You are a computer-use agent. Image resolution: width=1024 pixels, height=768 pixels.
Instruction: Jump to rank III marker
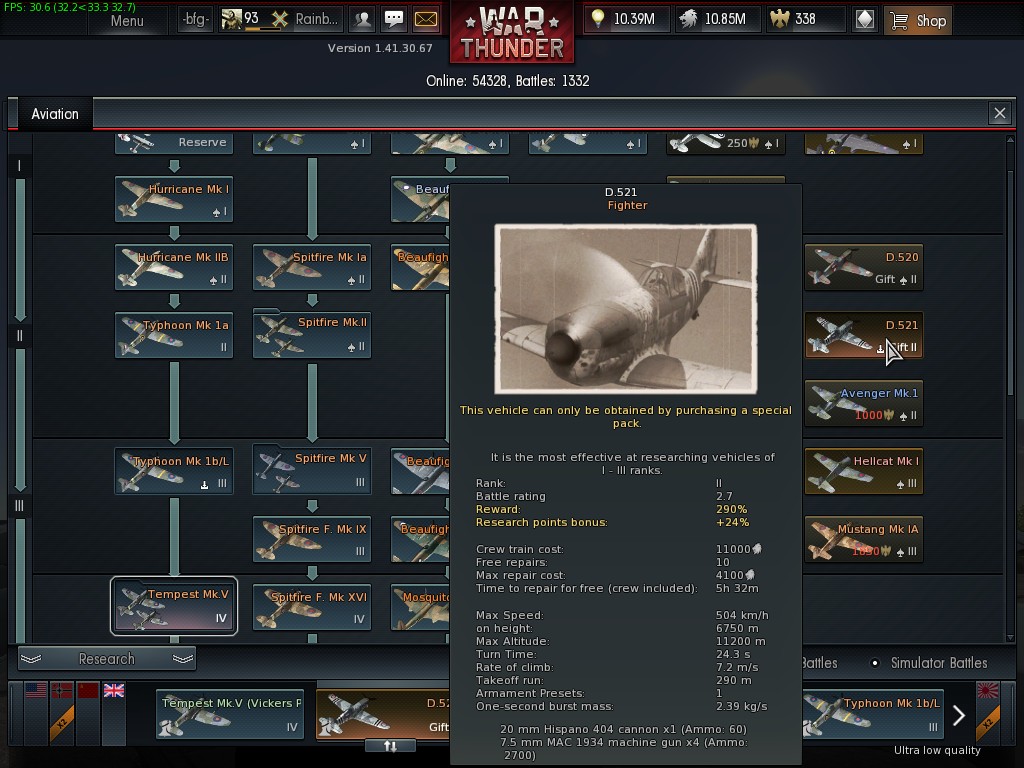pyautogui.click(x=20, y=505)
